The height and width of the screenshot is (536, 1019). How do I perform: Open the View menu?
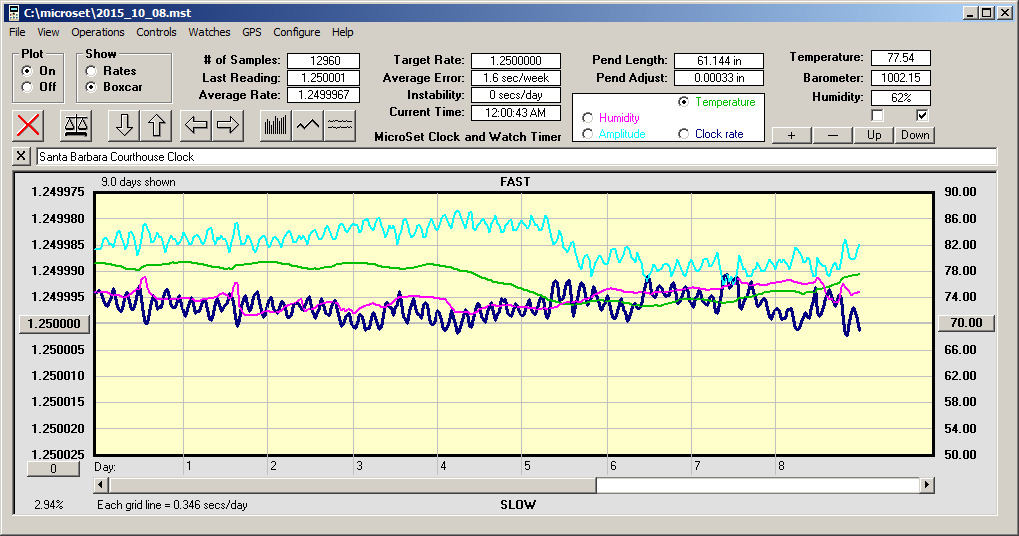[48, 32]
